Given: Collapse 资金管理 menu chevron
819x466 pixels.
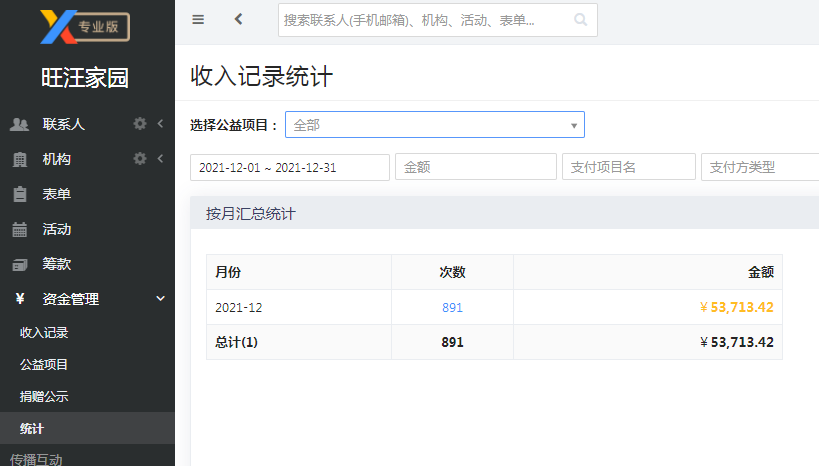Looking at the screenshot, I should (x=160, y=298).
